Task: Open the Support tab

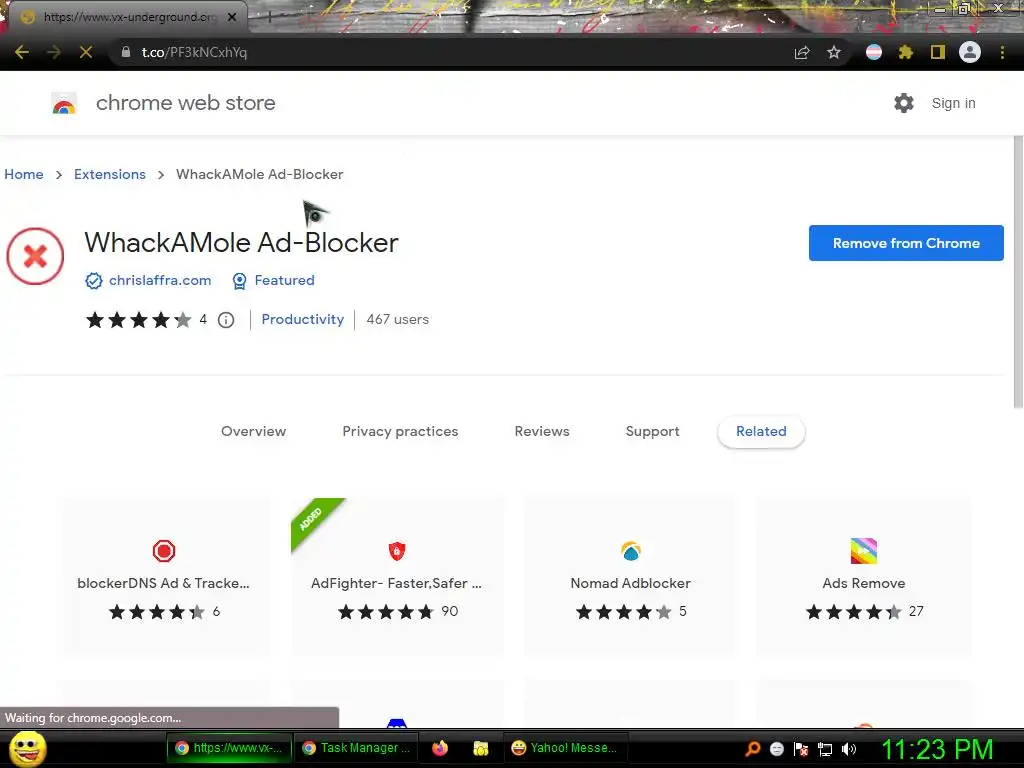Action: tap(652, 432)
